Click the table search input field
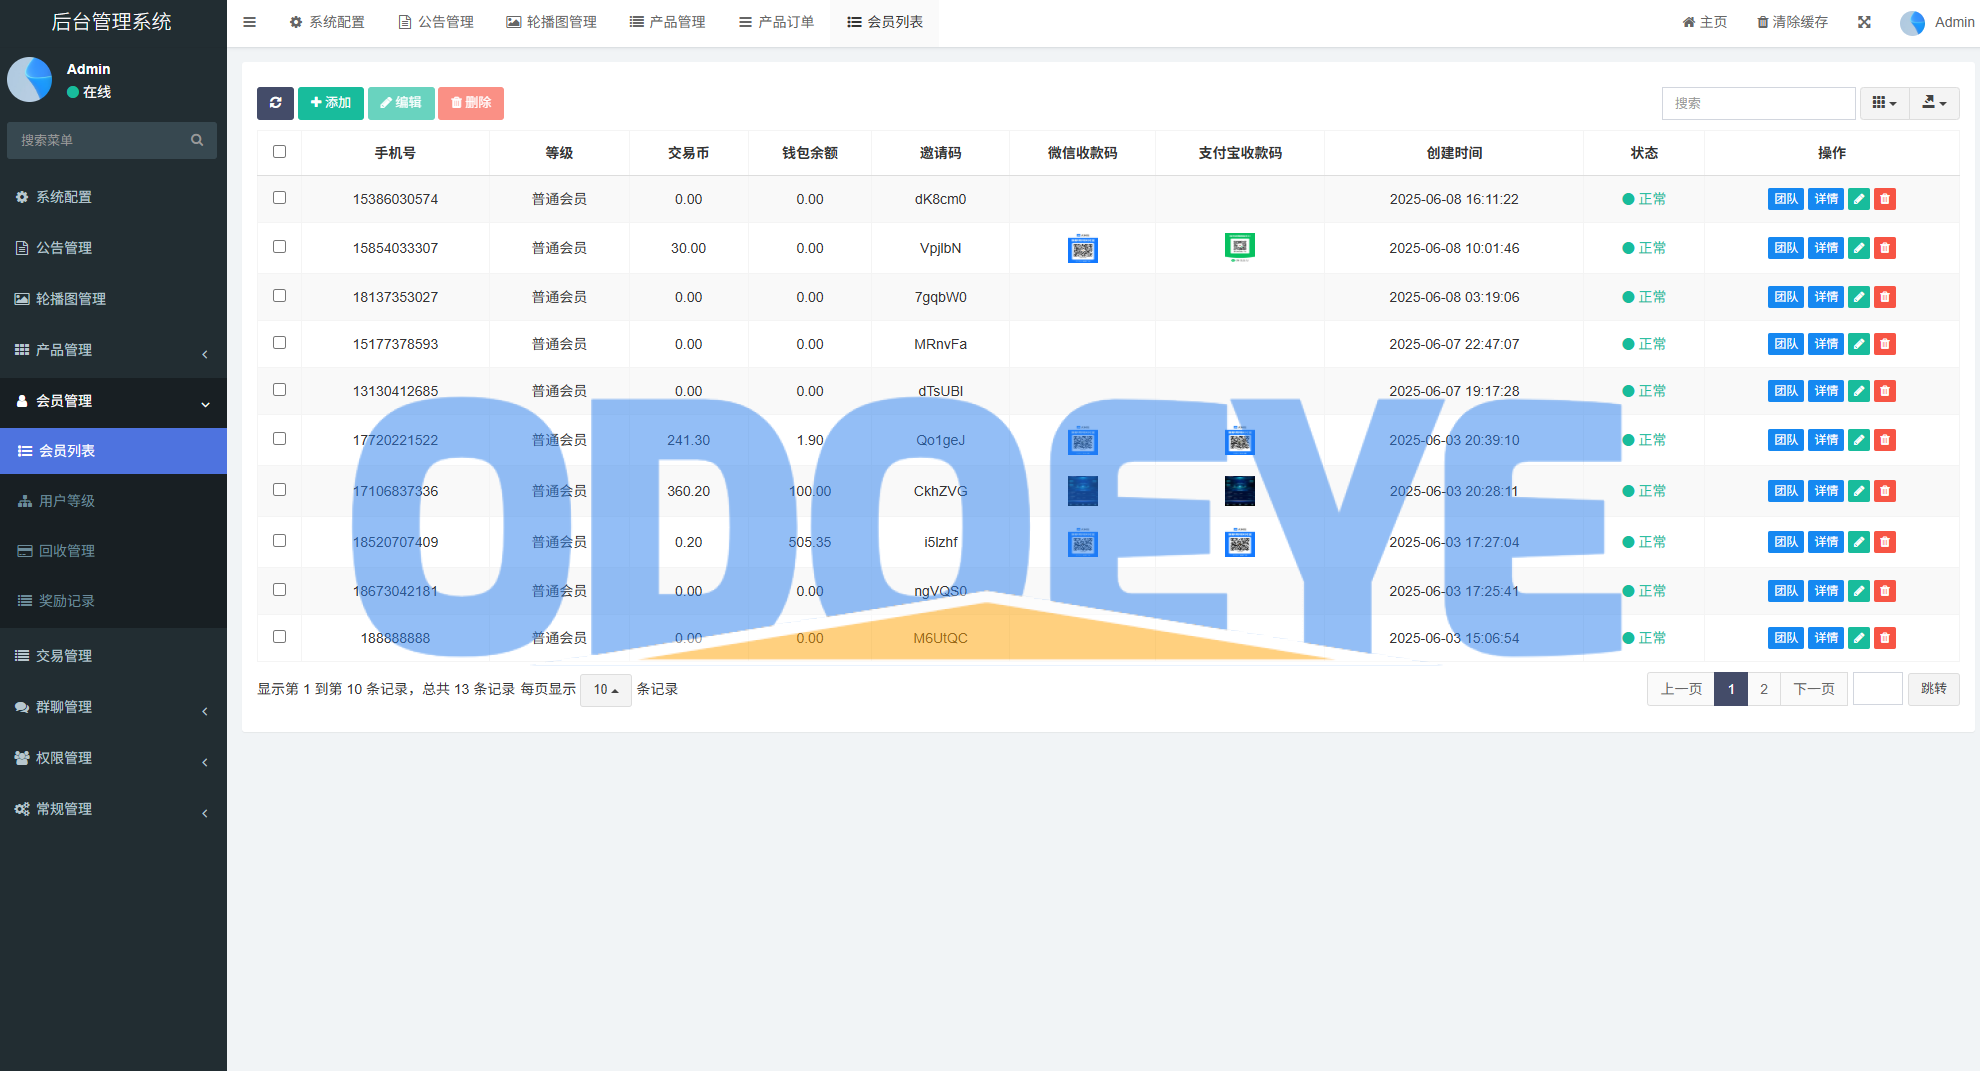 [x=1758, y=103]
